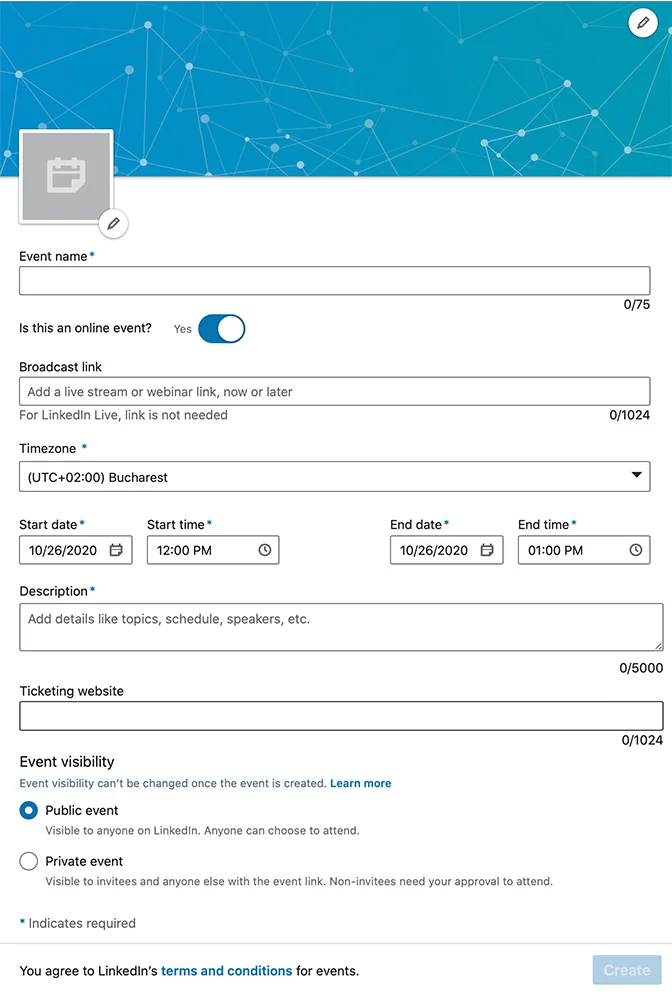Click the event logo edit pencil icon
672x999 pixels.
pyautogui.click(x=113, y=223)
